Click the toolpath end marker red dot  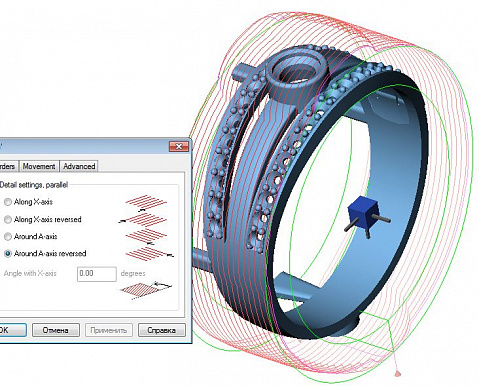397,373
